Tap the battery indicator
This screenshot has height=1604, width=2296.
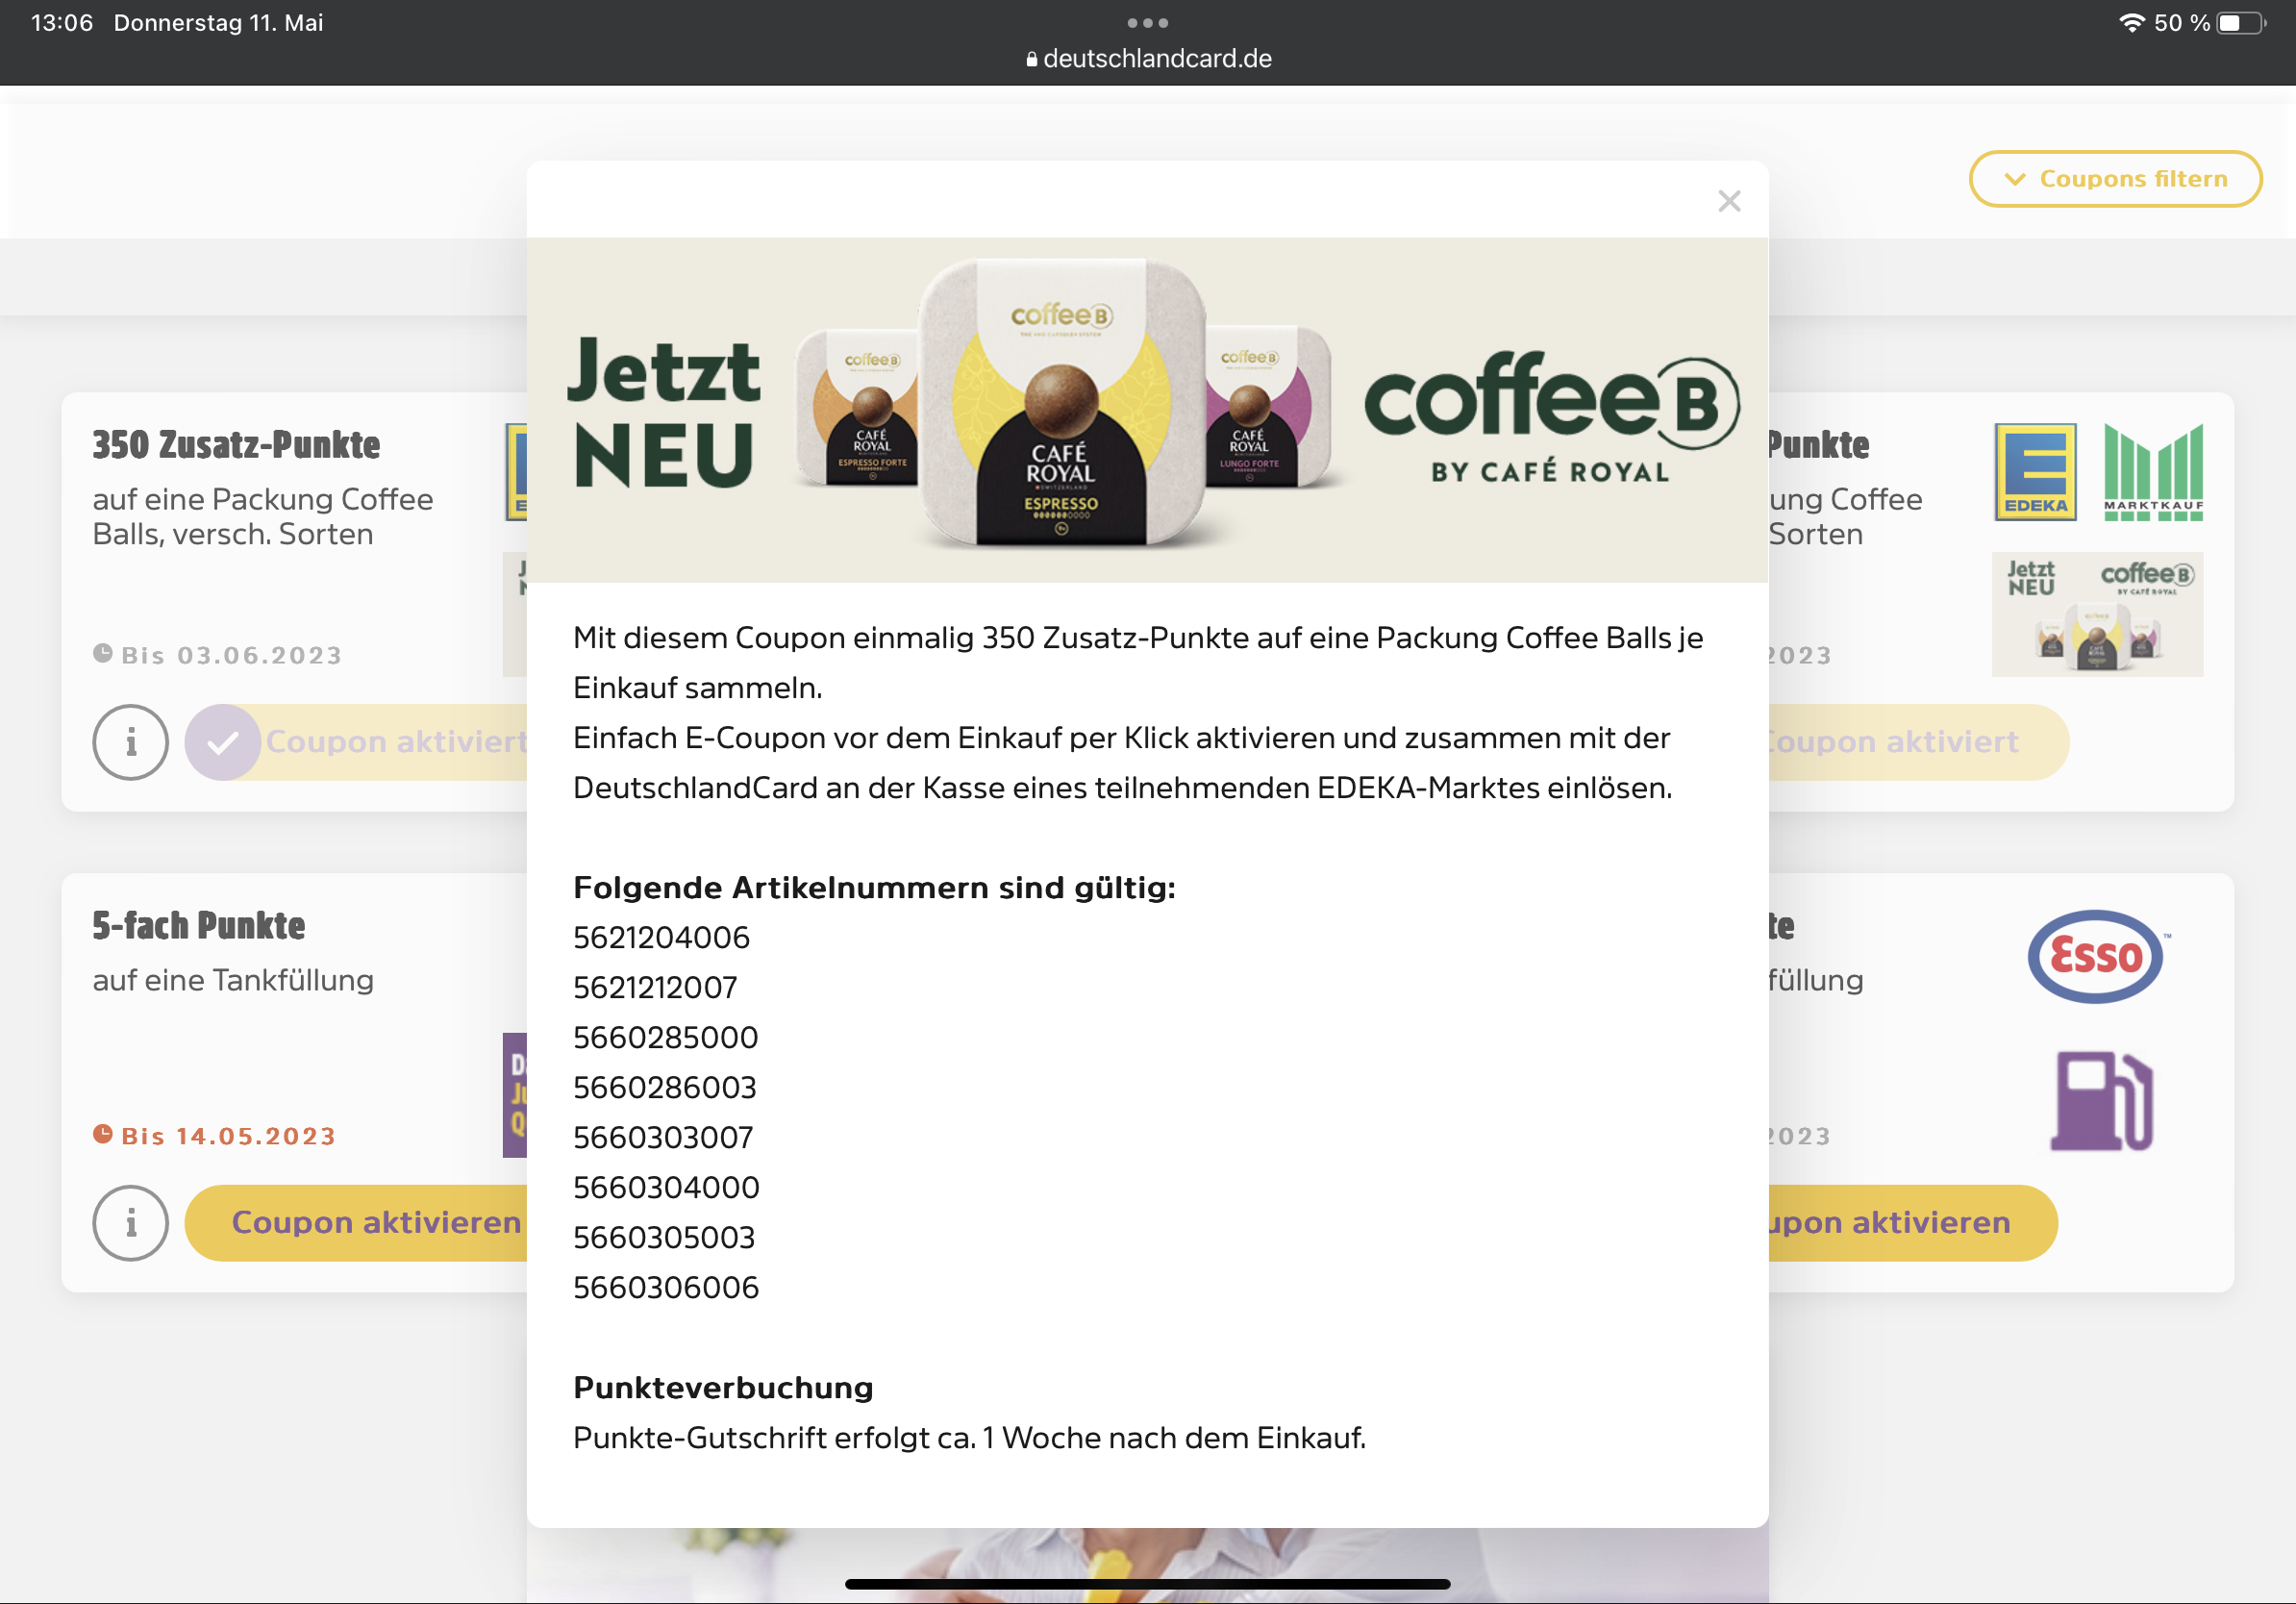2240,23
